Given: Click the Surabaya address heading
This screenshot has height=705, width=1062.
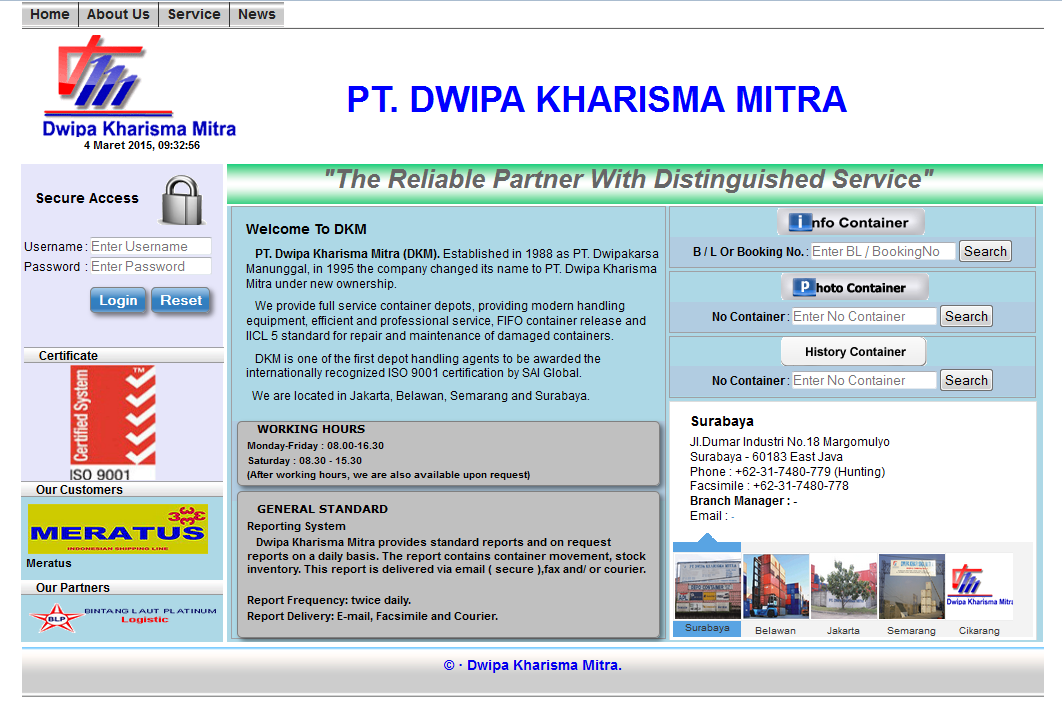Looking at the screenshot, I should (722, 421).
